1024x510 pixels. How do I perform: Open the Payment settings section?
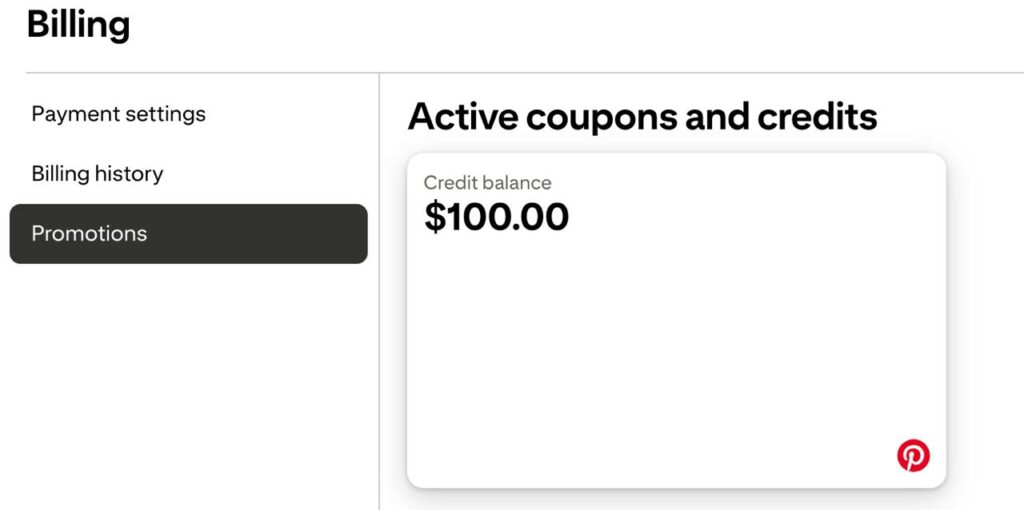pos(118,114)
